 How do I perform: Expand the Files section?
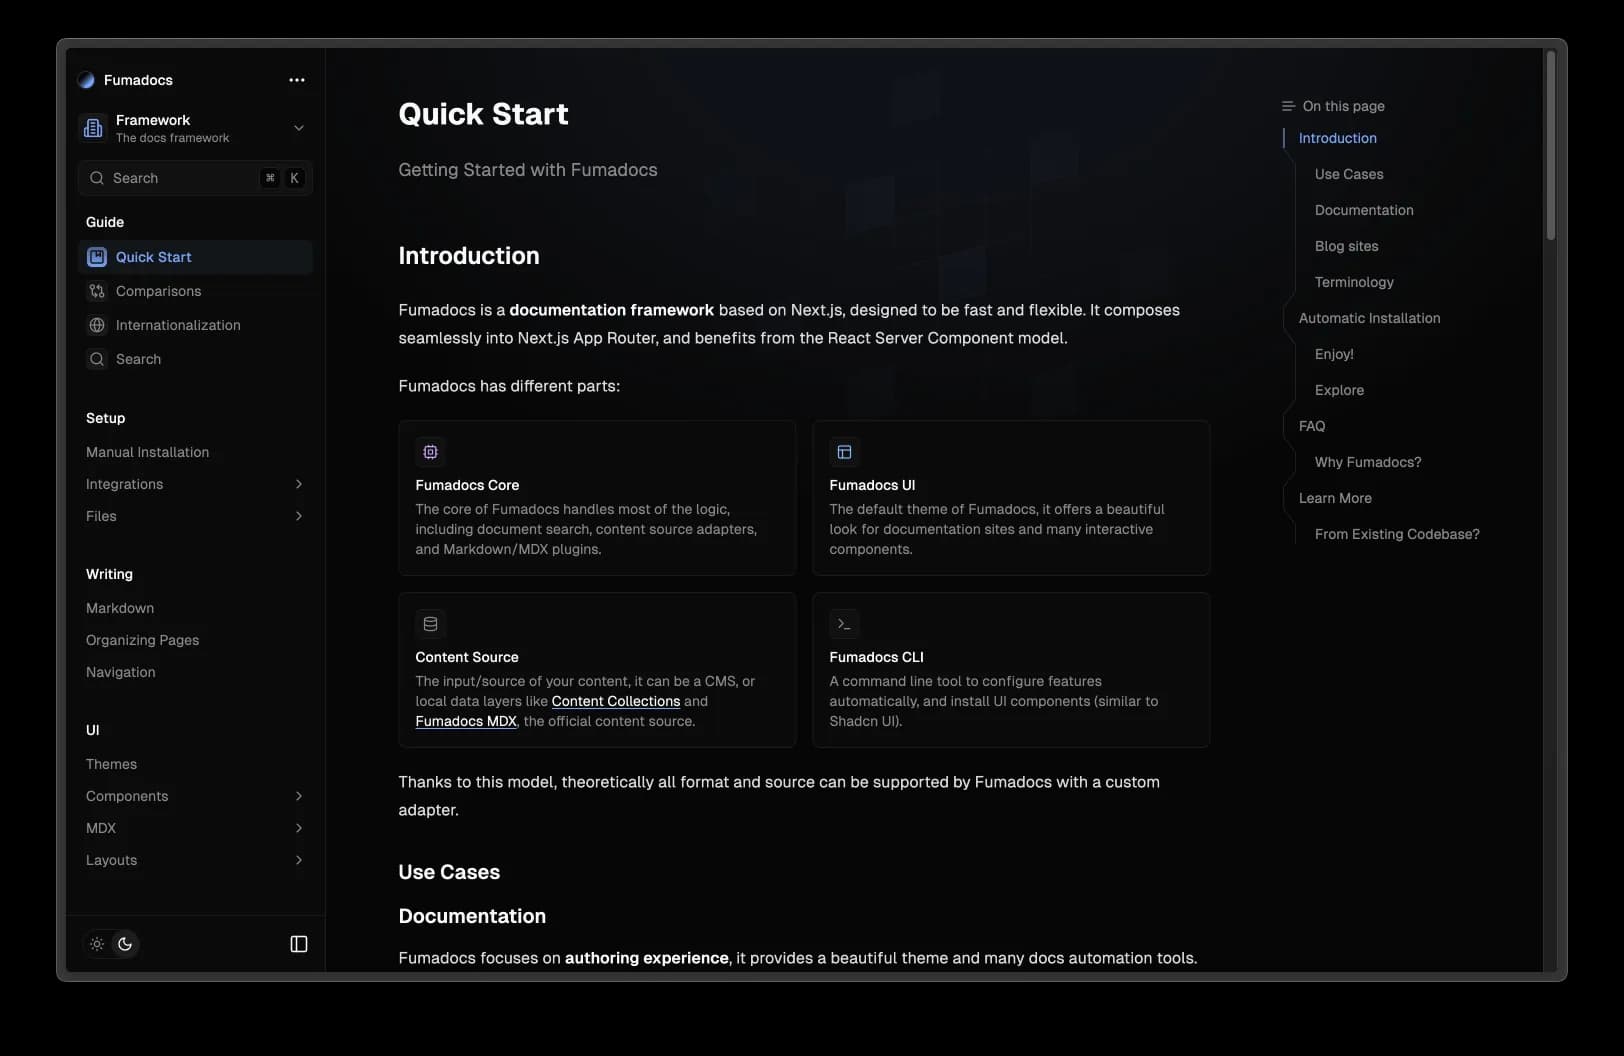[298, 516]
